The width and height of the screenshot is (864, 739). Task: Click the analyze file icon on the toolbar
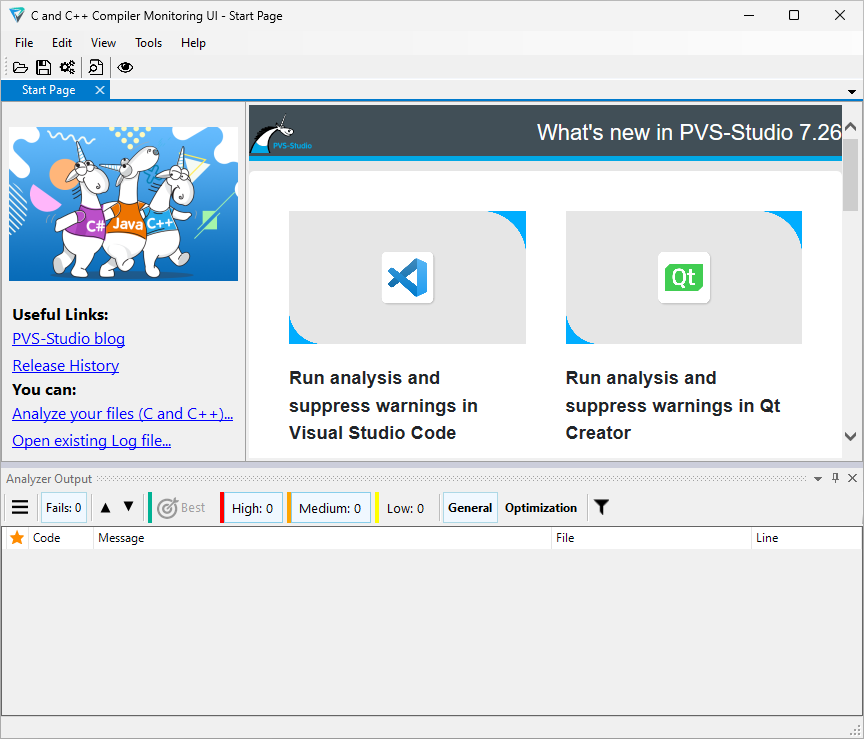tap(95, 67)
